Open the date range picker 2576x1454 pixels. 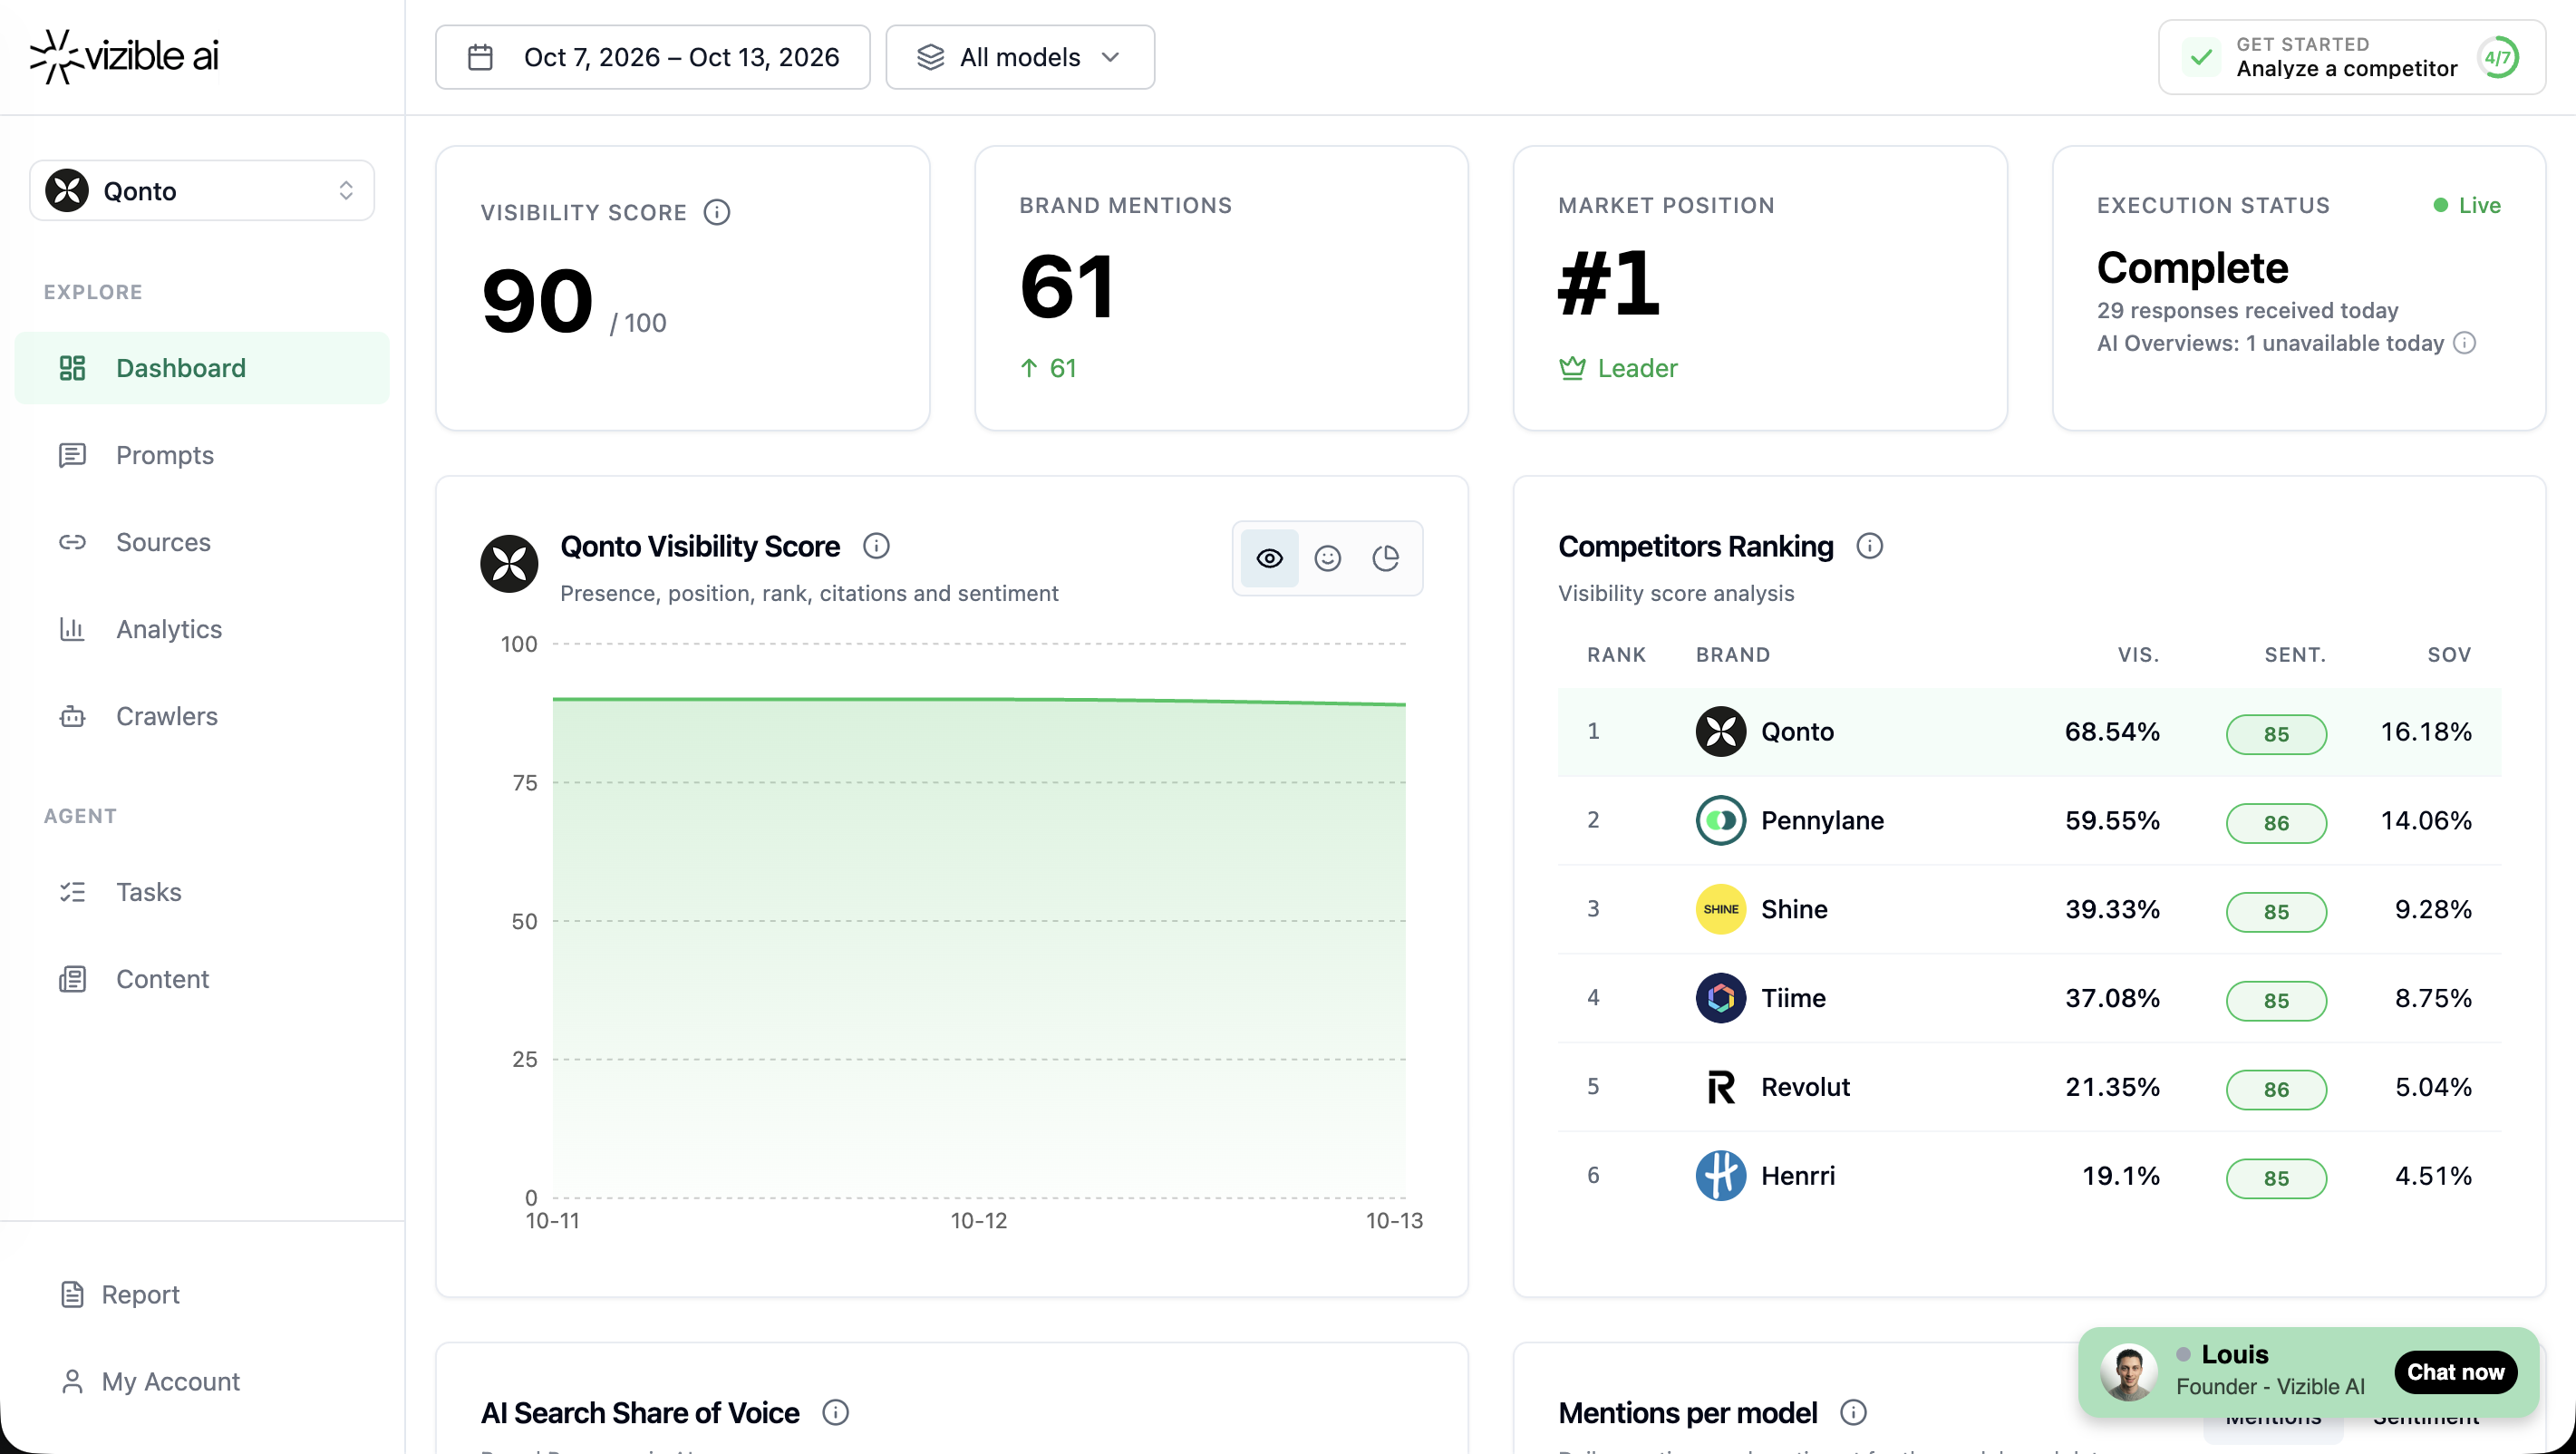point(652,57)
